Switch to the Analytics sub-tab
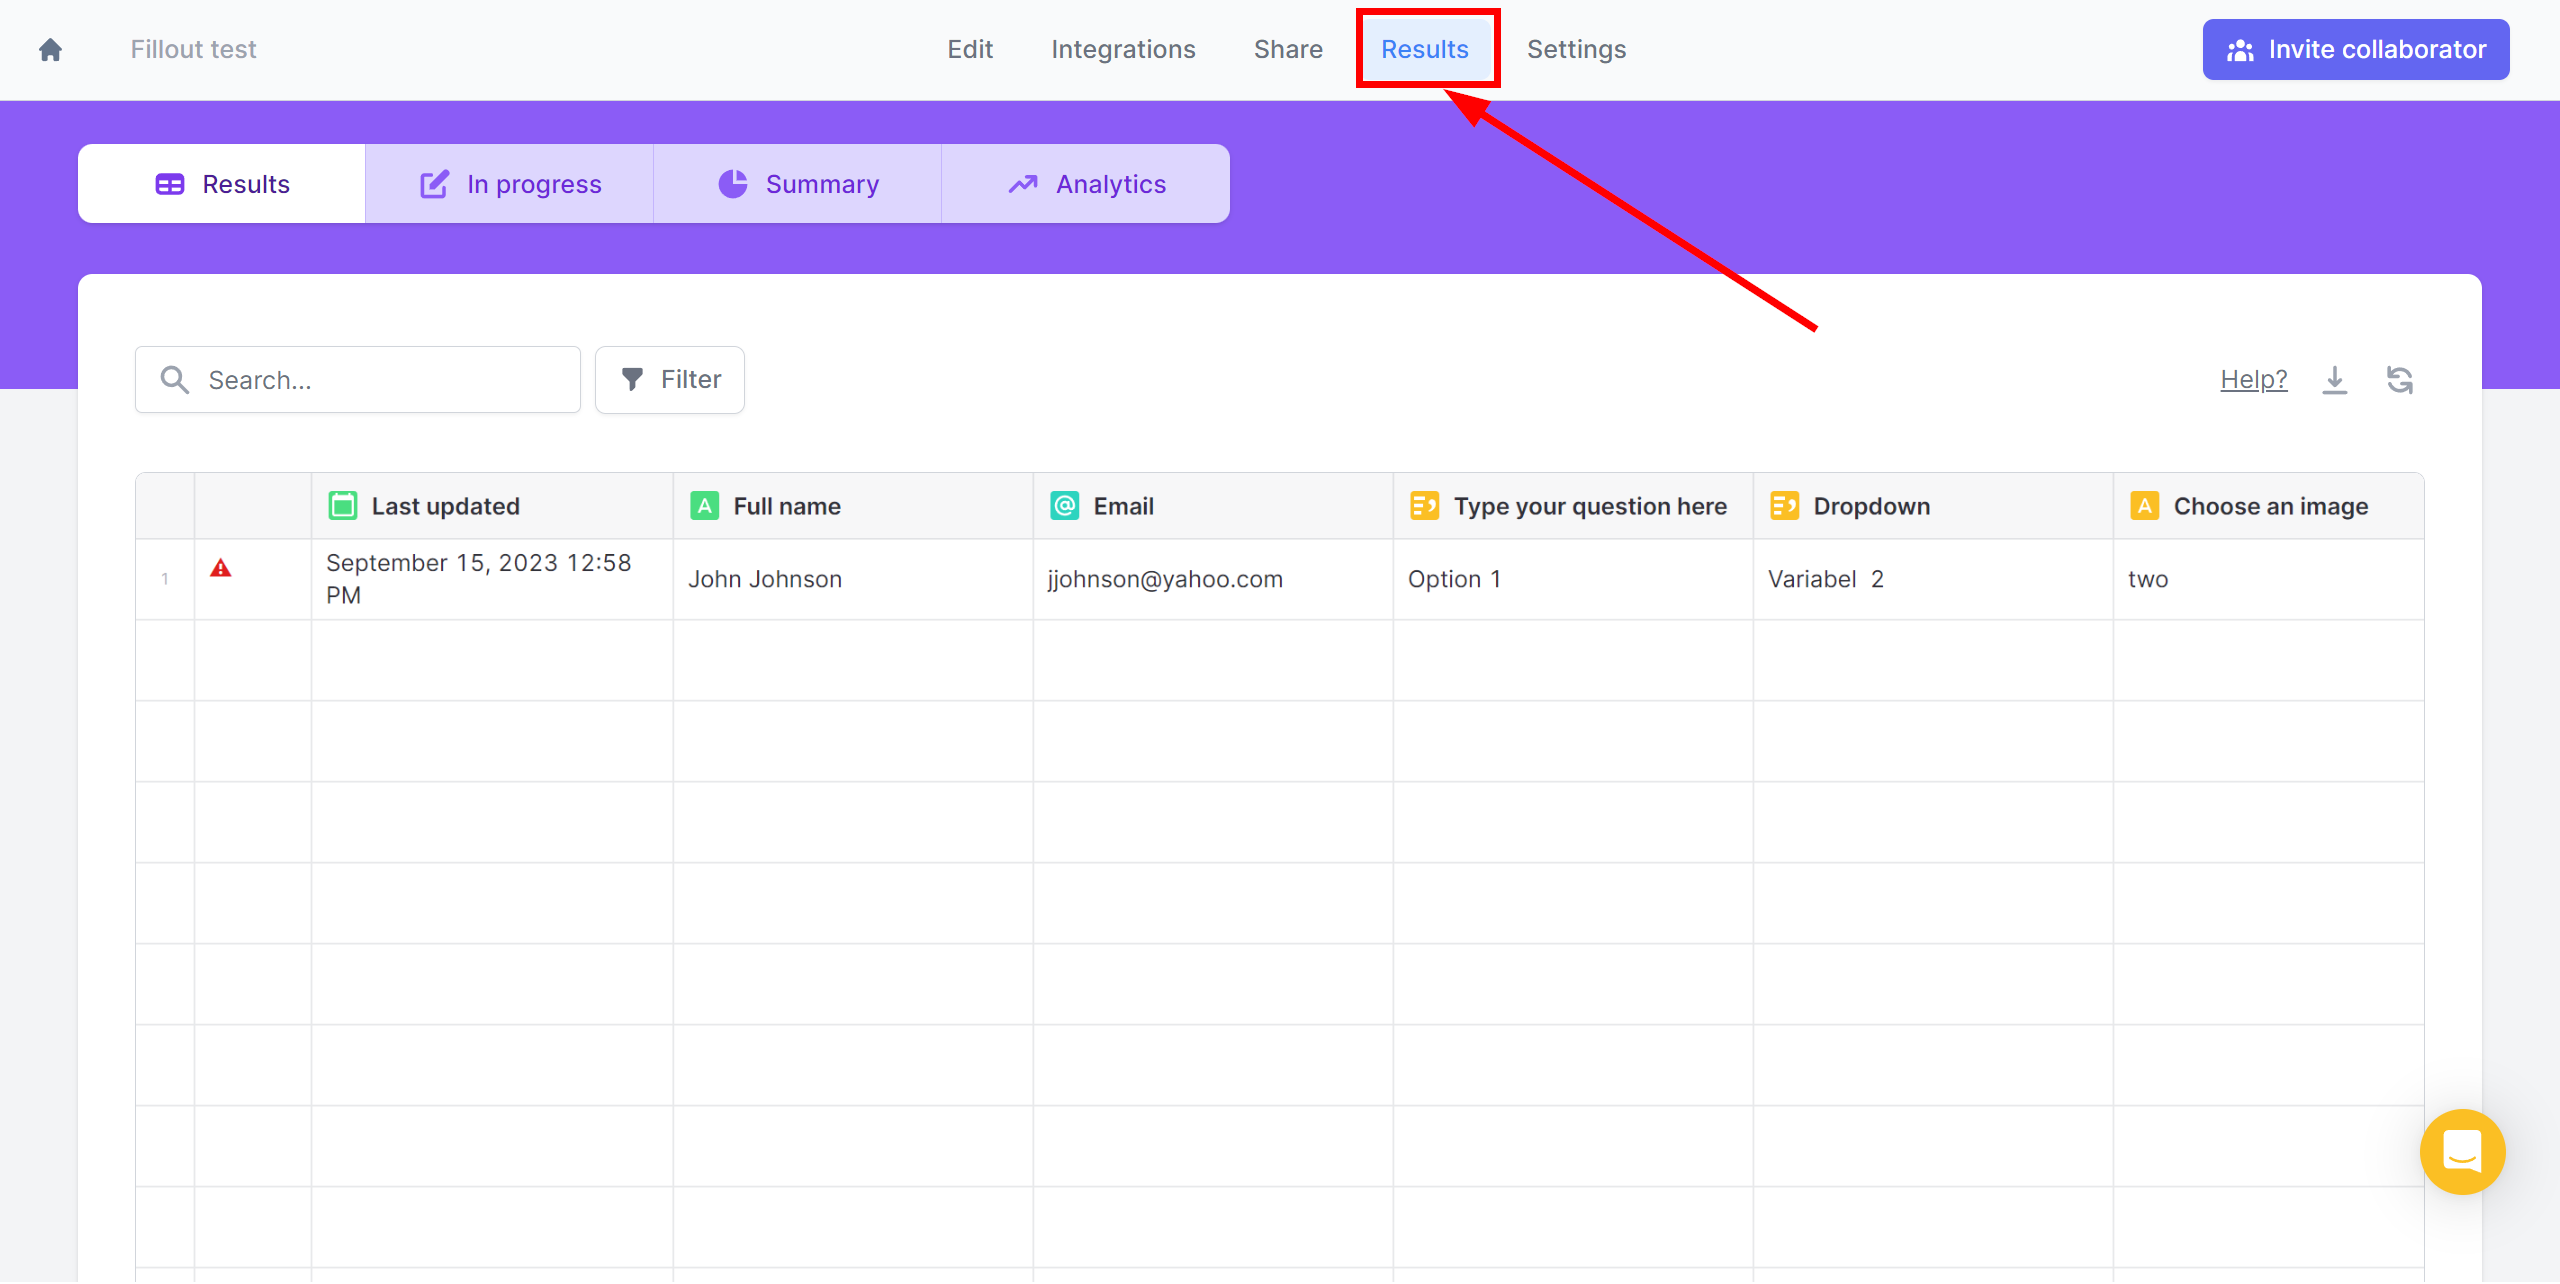This screenshot has width=2560, height=1284. 1086,184
